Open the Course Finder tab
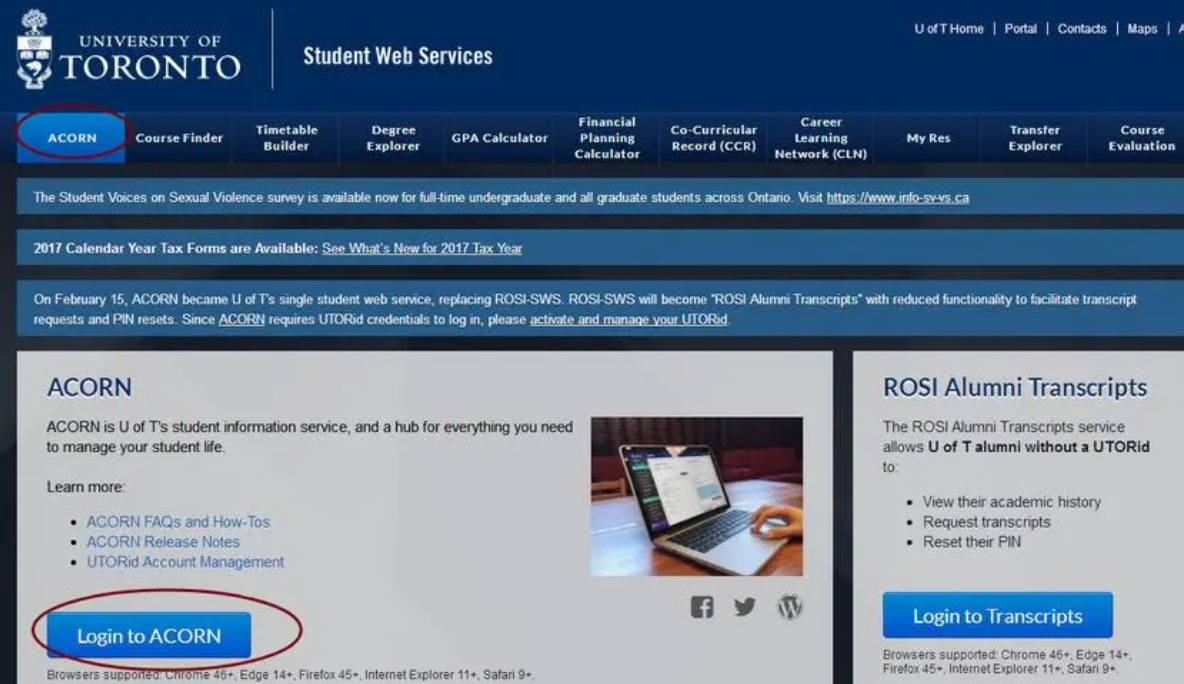 coord(179,138)
